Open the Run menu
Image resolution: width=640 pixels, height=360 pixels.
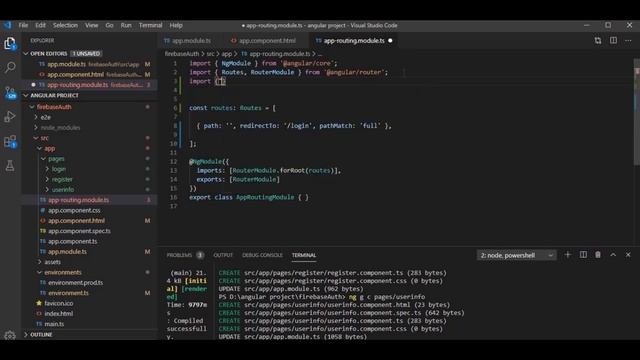tap(126, 25)
